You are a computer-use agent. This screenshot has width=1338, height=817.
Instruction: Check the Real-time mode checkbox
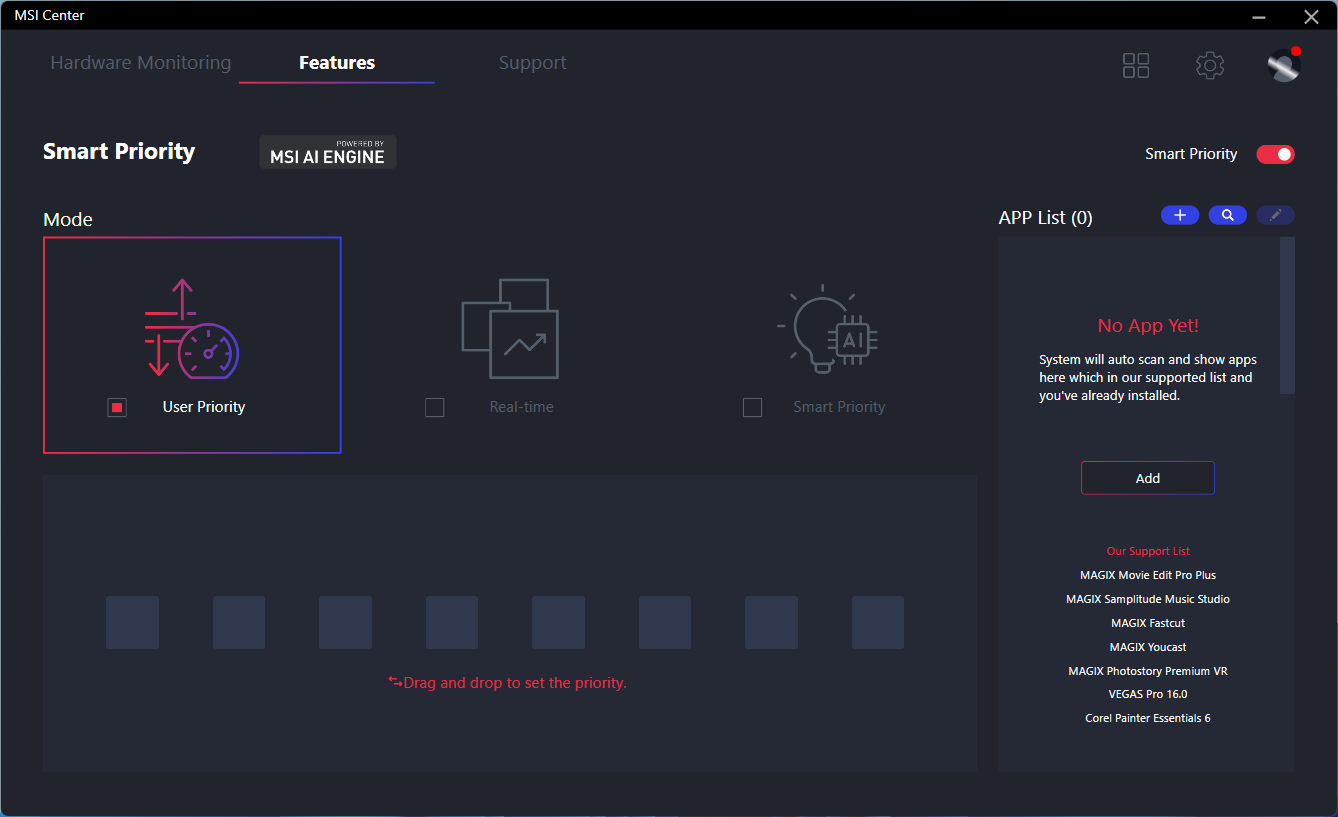pyautogui.click(x=435, y=408)
